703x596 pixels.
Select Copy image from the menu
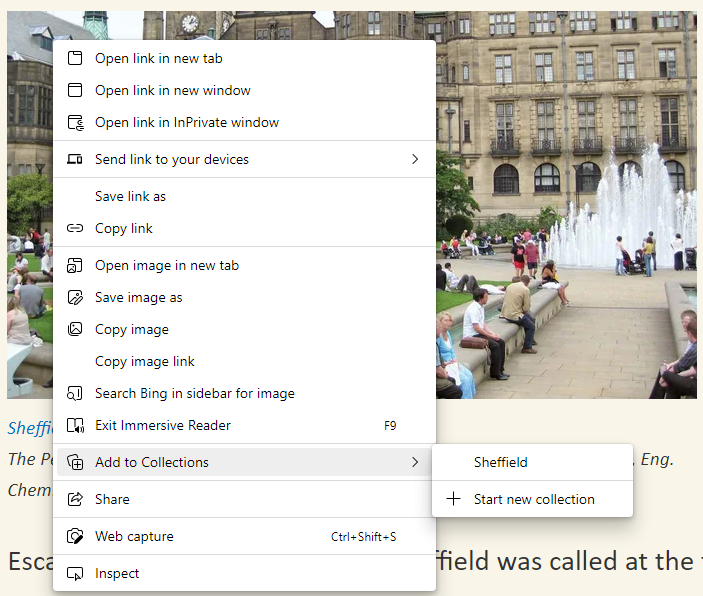[131, 329]
